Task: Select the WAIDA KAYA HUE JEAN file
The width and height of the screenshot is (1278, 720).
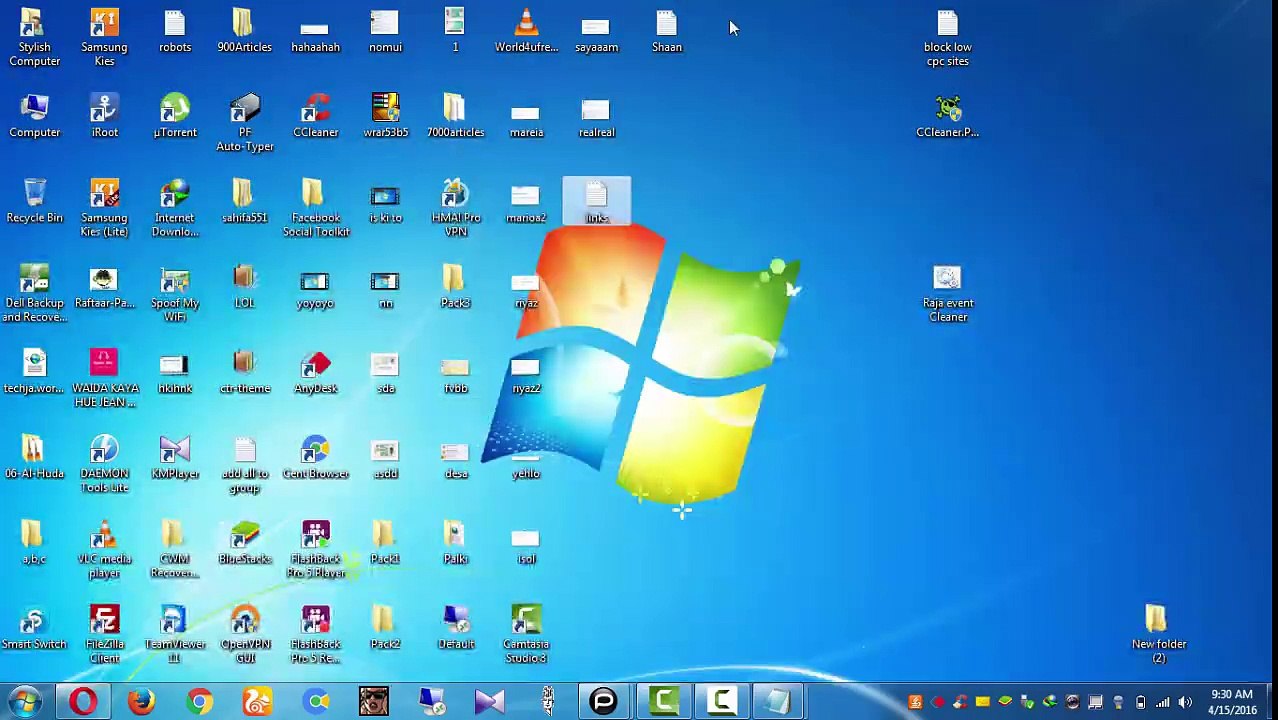Action: pyautogui.click(x=104, y=378)
